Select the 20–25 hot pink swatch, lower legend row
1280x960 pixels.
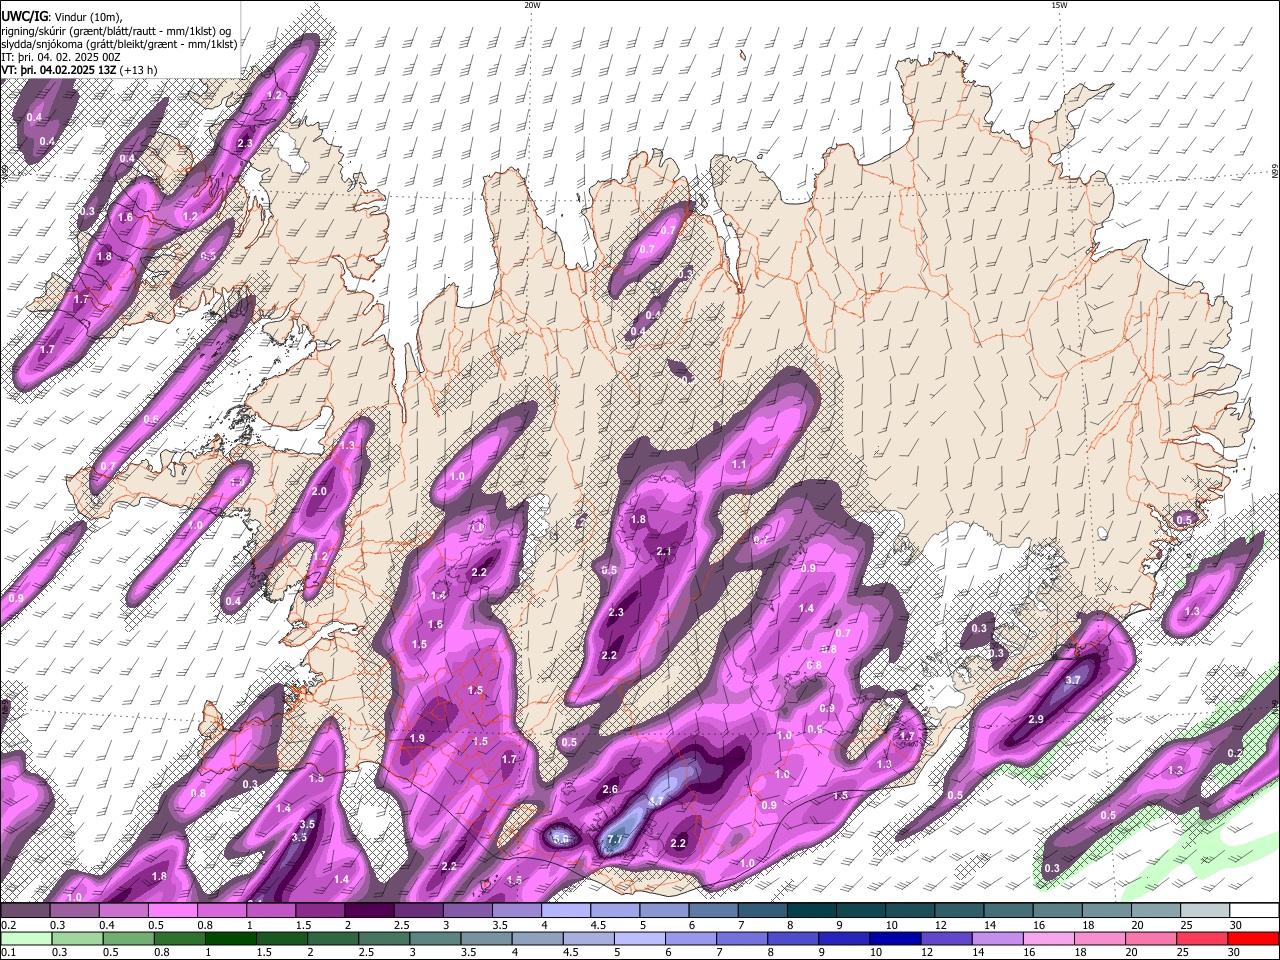tap(1151, 938)
